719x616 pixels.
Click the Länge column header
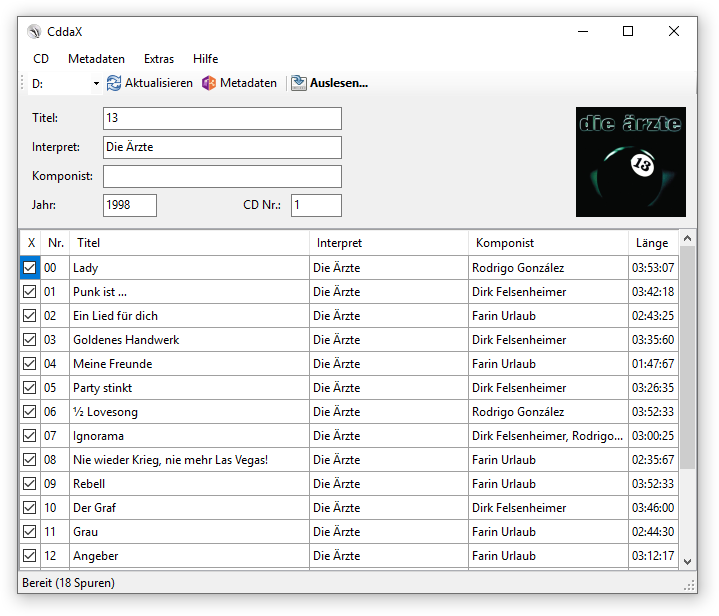click(652, 243)
